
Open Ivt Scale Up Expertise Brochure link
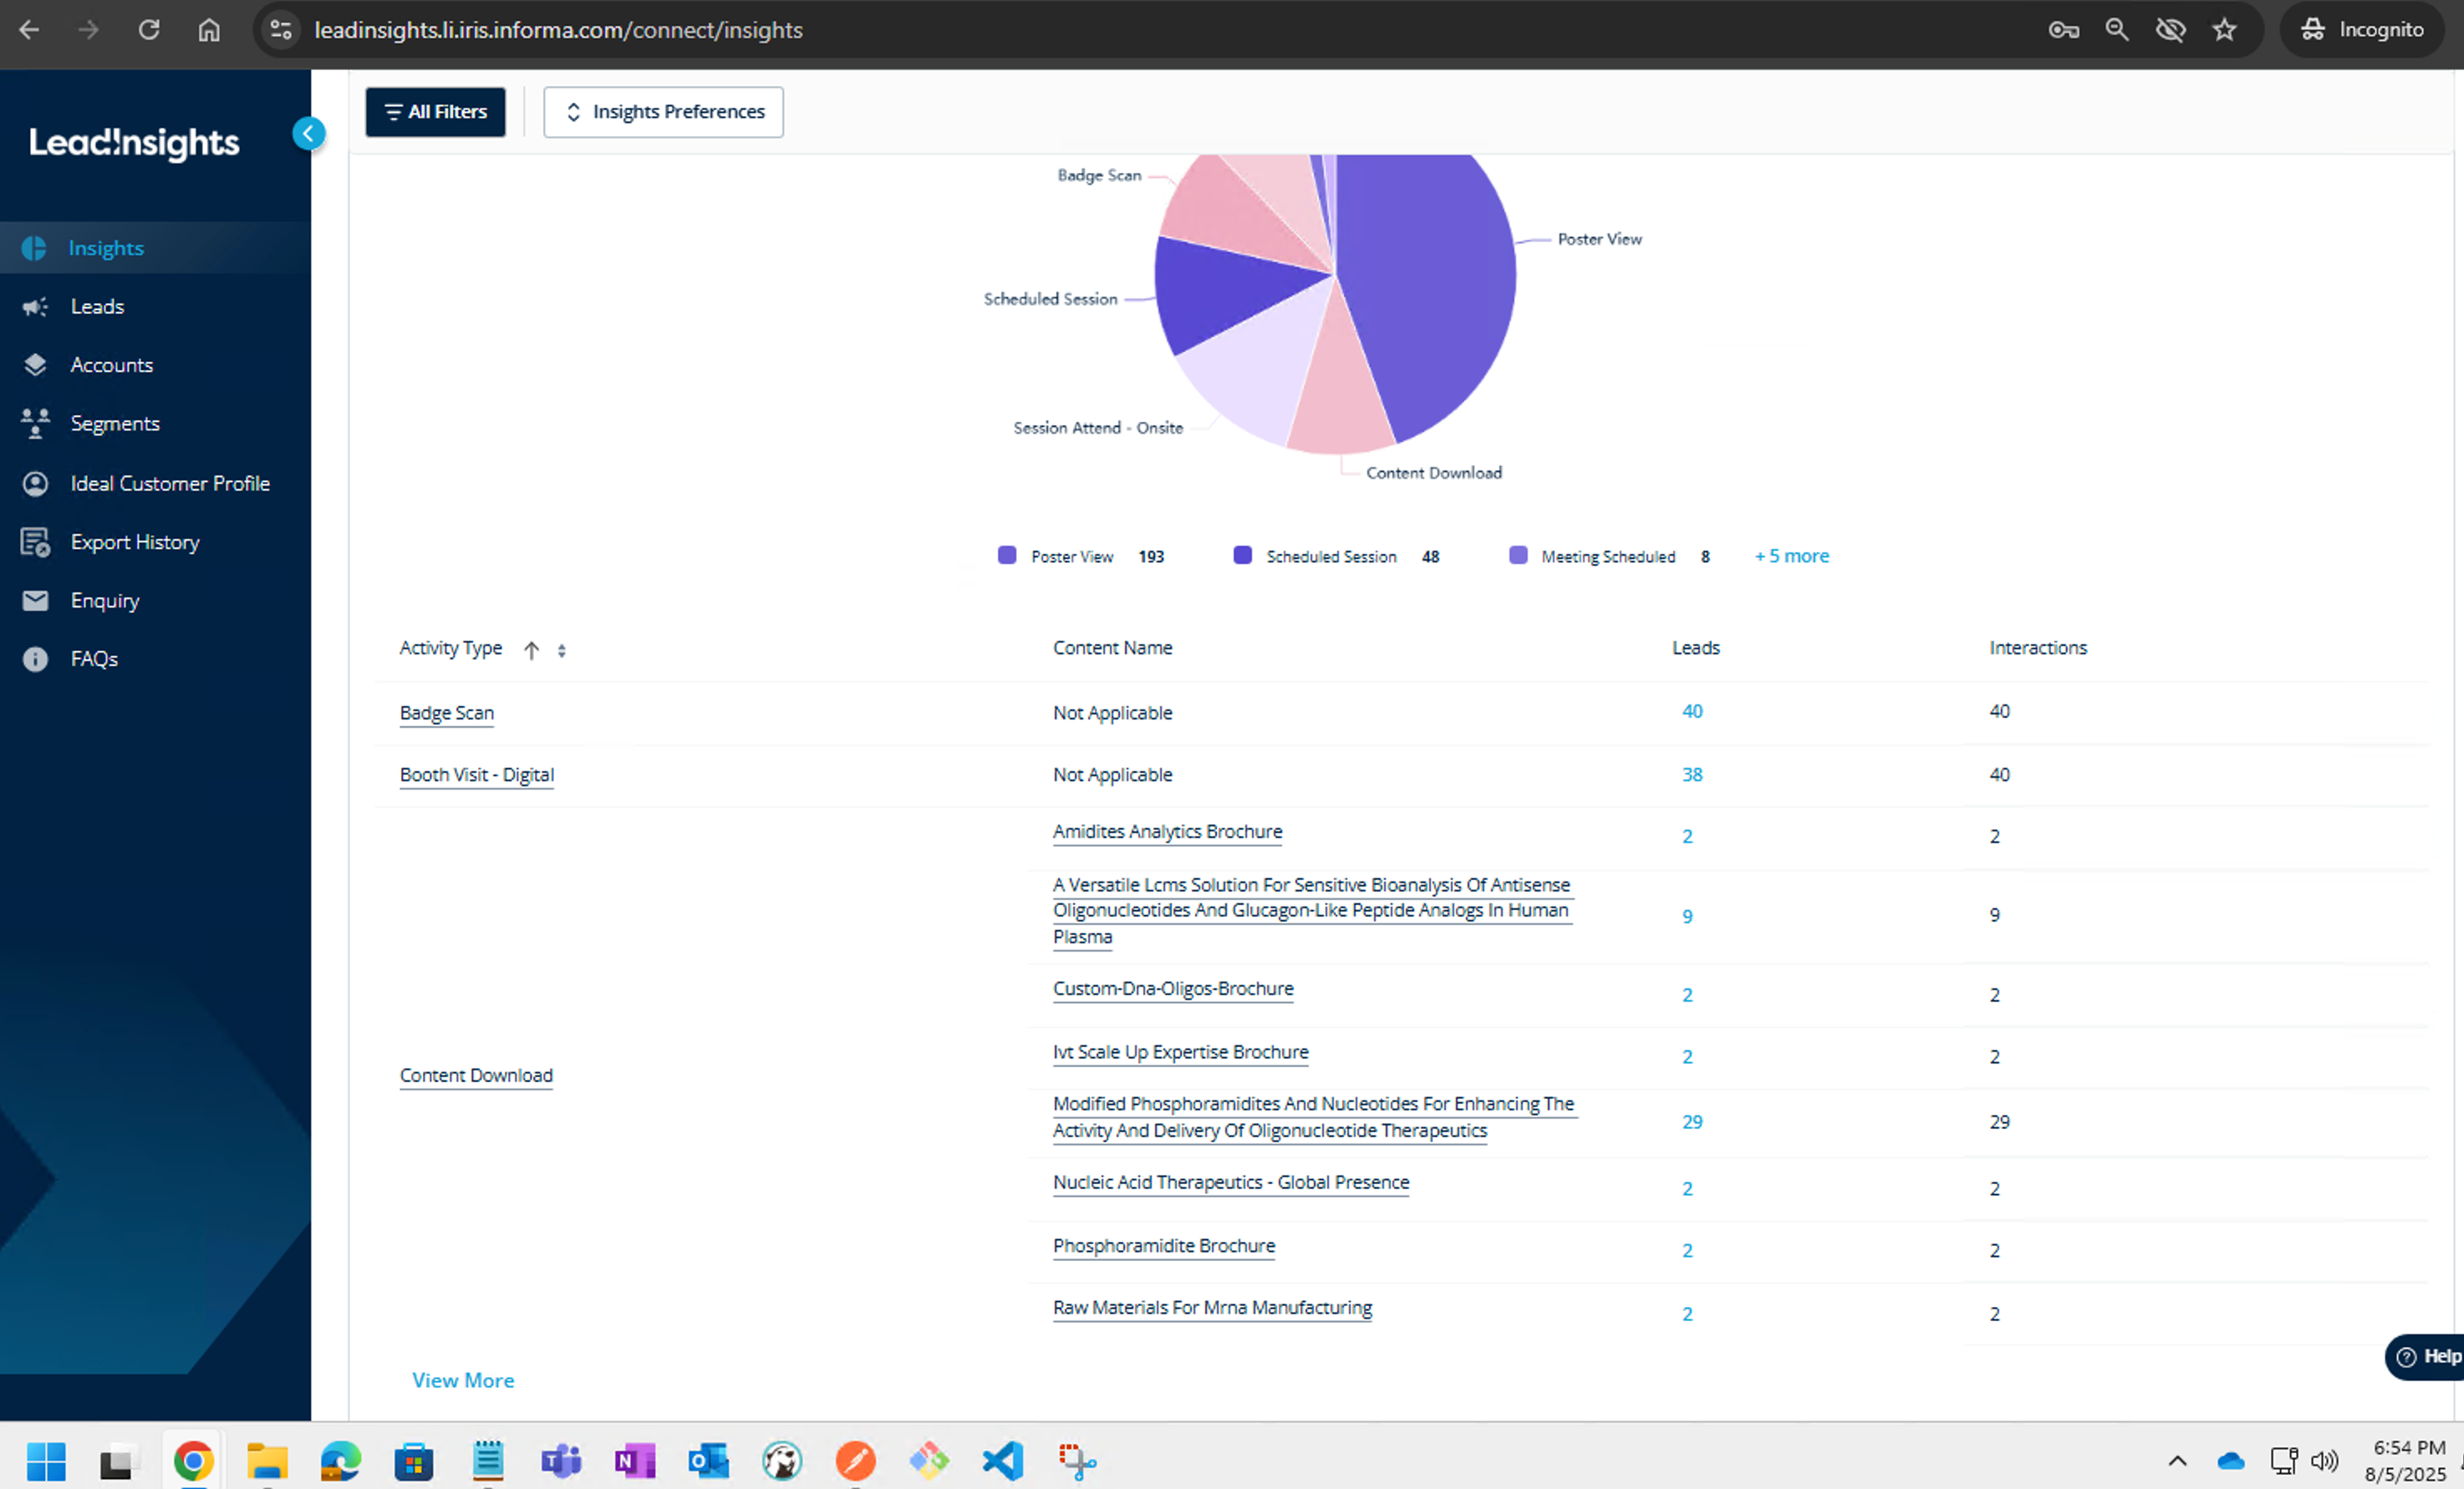point(1180,1052)
